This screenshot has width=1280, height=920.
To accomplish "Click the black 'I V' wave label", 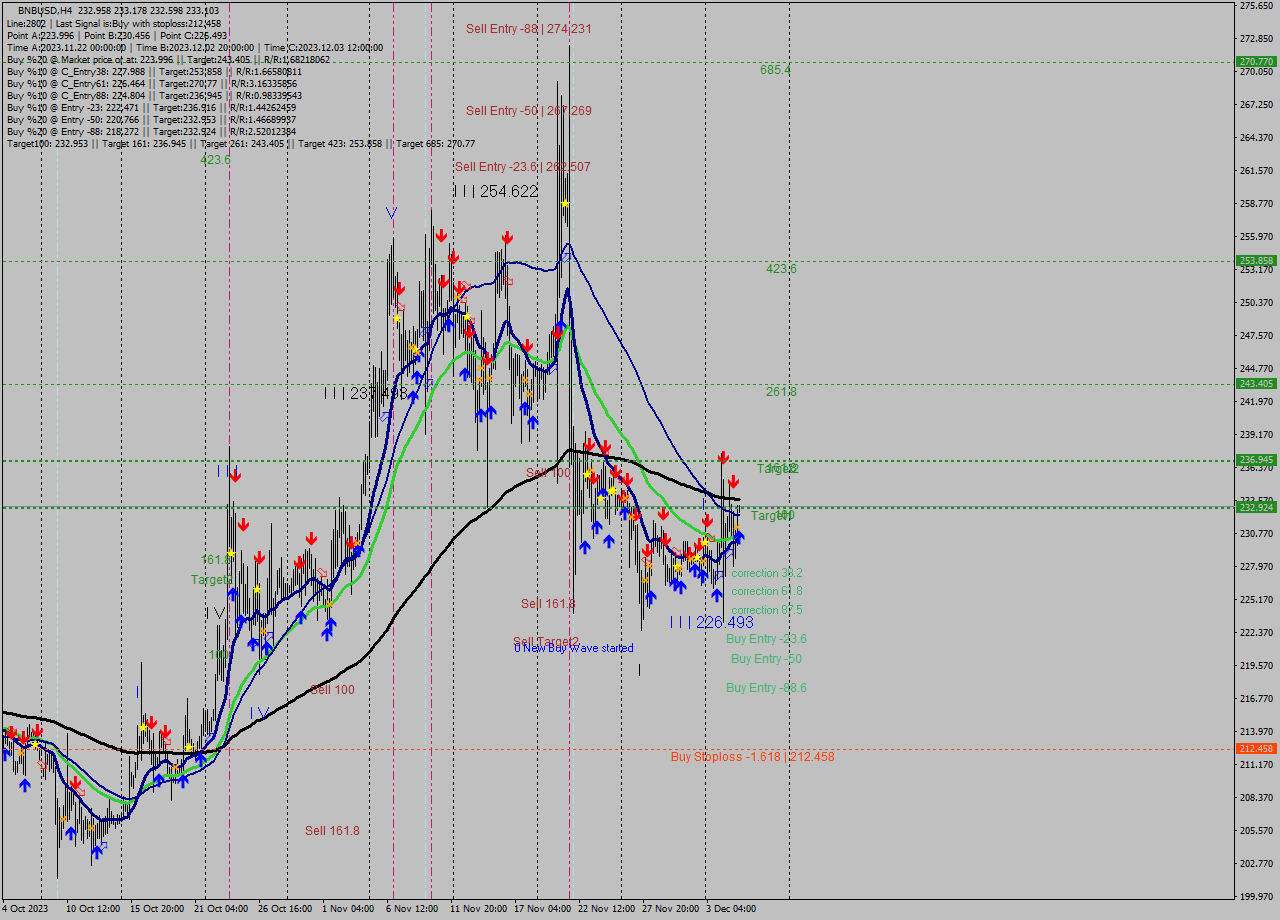I will click(x=214, y=613).
